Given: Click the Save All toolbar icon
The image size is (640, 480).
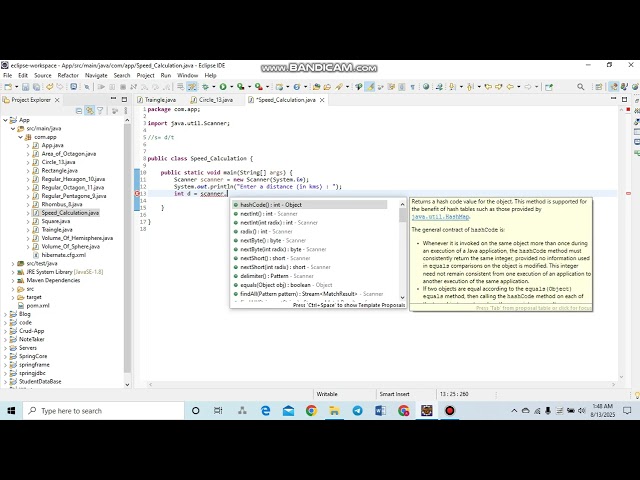Looking at the screenshot, I should pyautogui.click(x=36, y=87).
